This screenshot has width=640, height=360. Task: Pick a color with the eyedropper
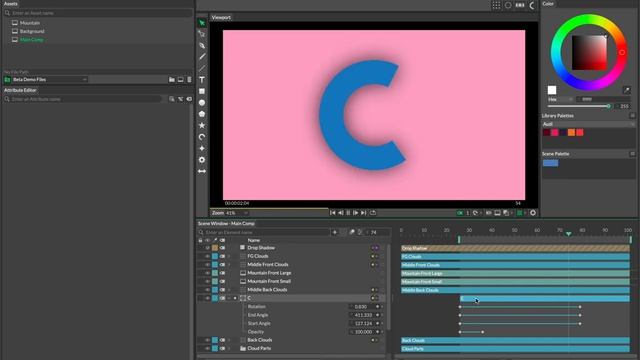(627, 90)
